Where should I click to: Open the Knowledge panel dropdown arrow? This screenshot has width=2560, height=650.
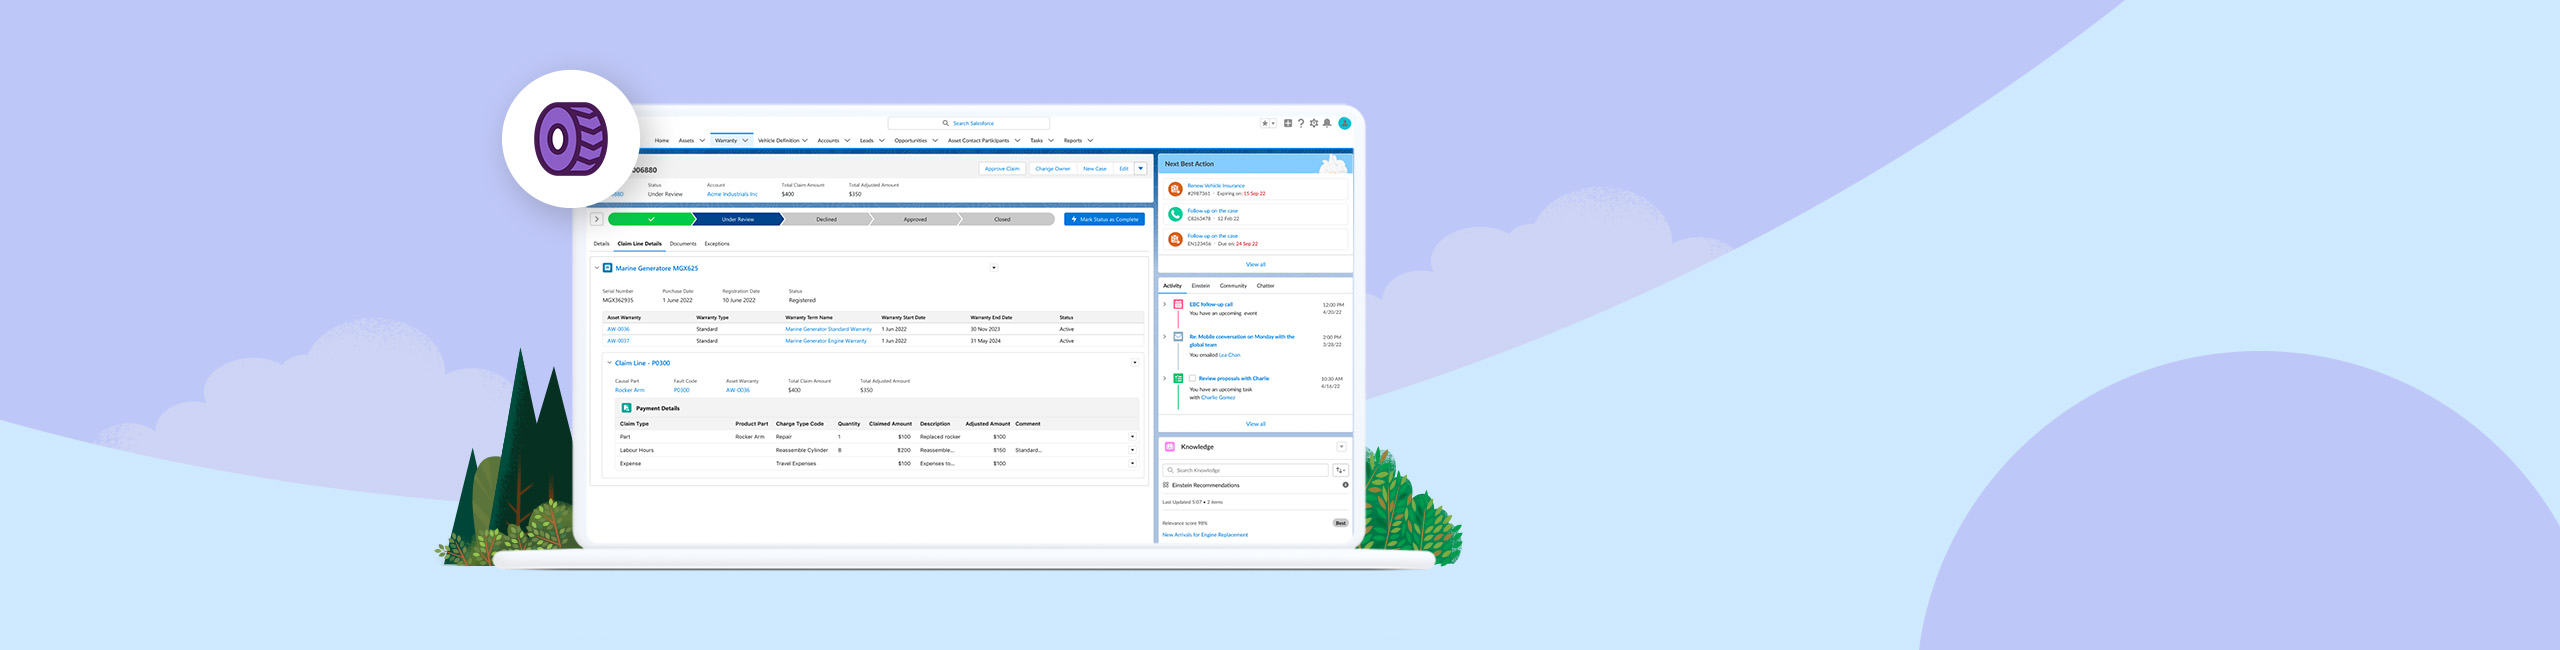coord(1341,447)
